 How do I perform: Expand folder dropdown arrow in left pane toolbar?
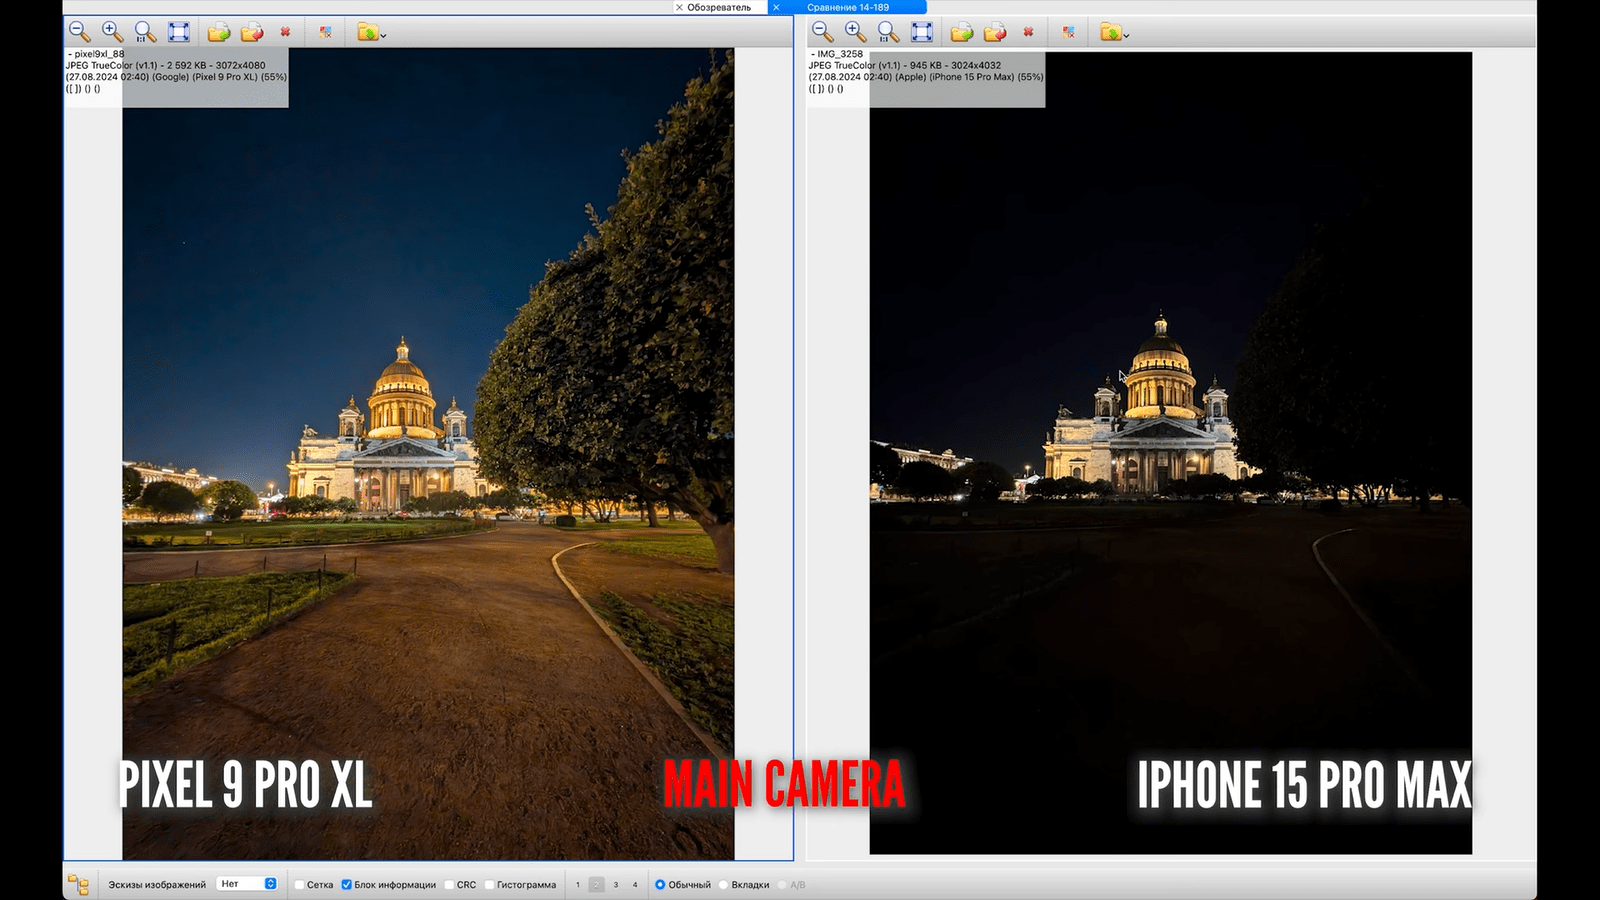tap(383, 36)
